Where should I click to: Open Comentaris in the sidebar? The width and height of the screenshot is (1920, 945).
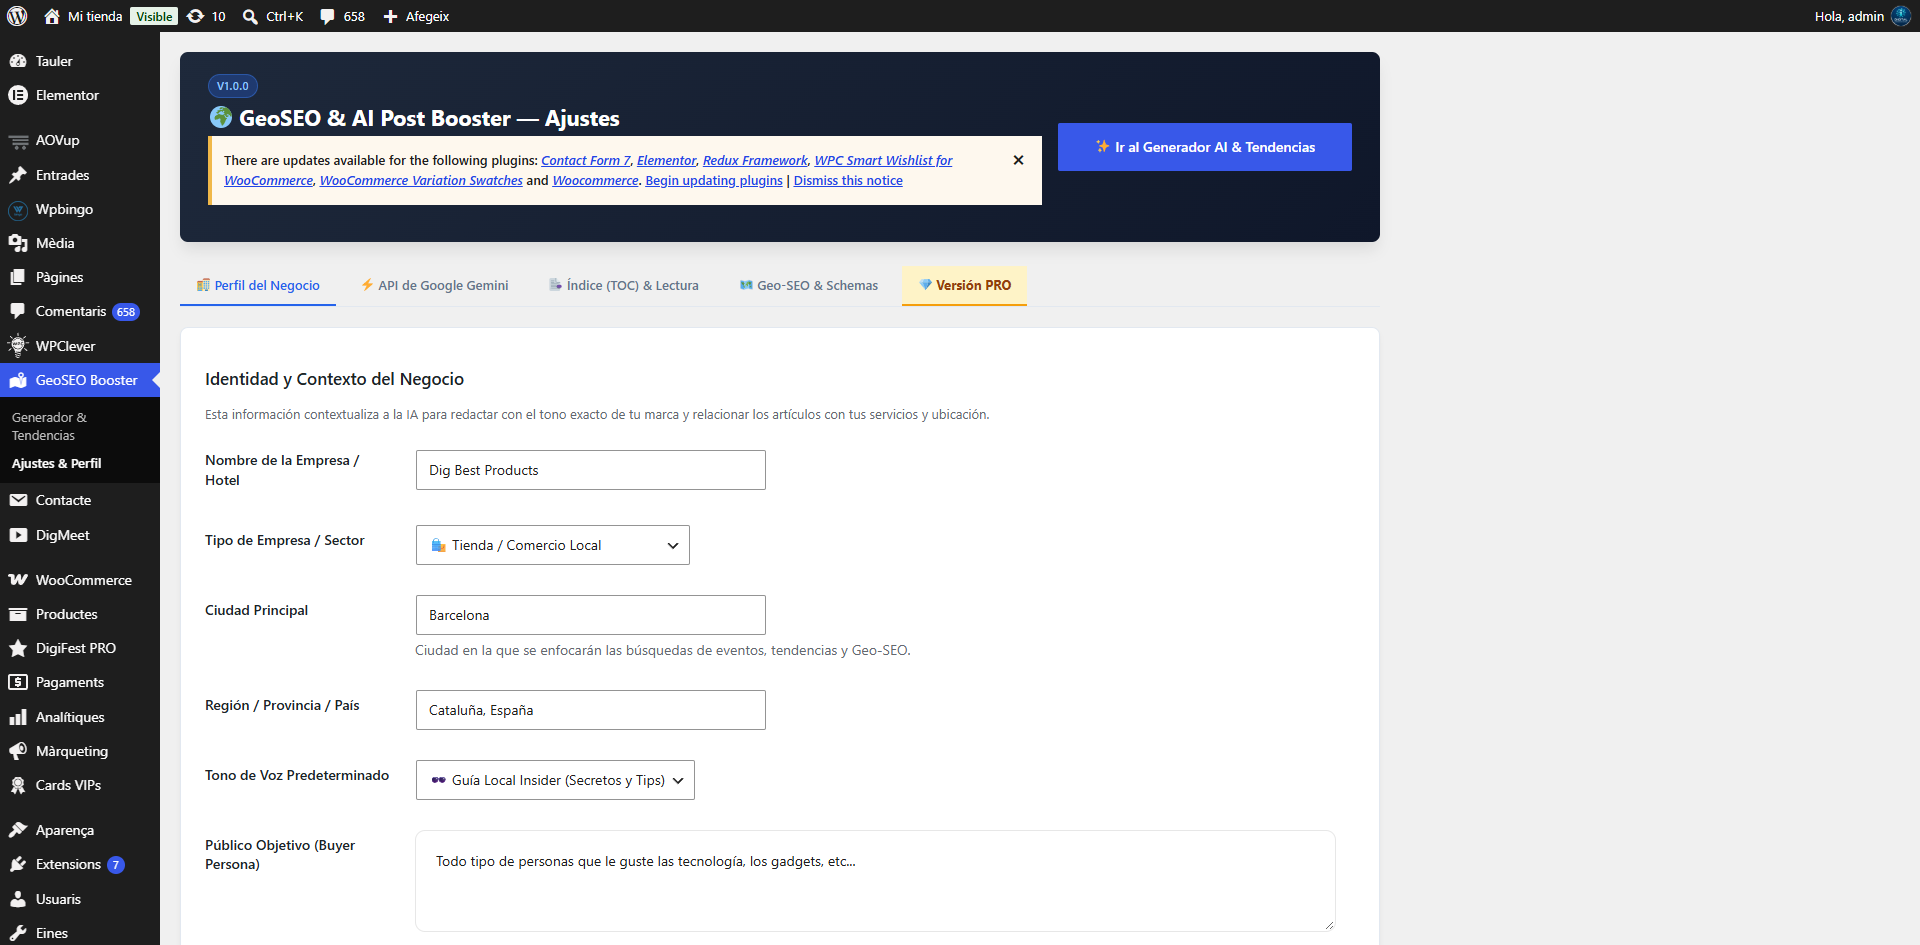click(80, 311)
